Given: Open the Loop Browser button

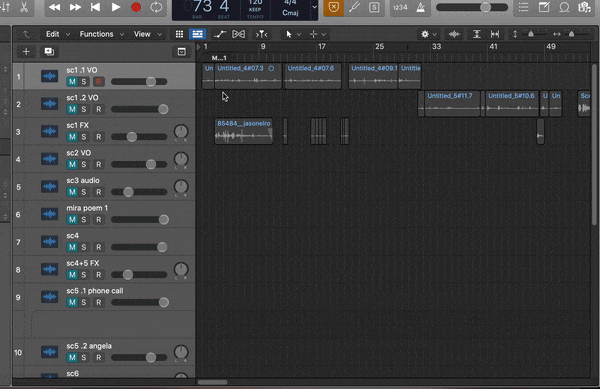Looking at the screenshot, I should point(564,7).
